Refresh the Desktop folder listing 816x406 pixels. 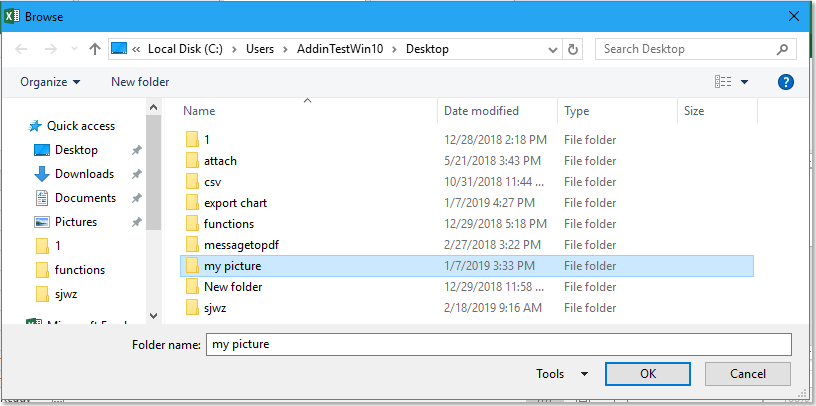[573, 49]
